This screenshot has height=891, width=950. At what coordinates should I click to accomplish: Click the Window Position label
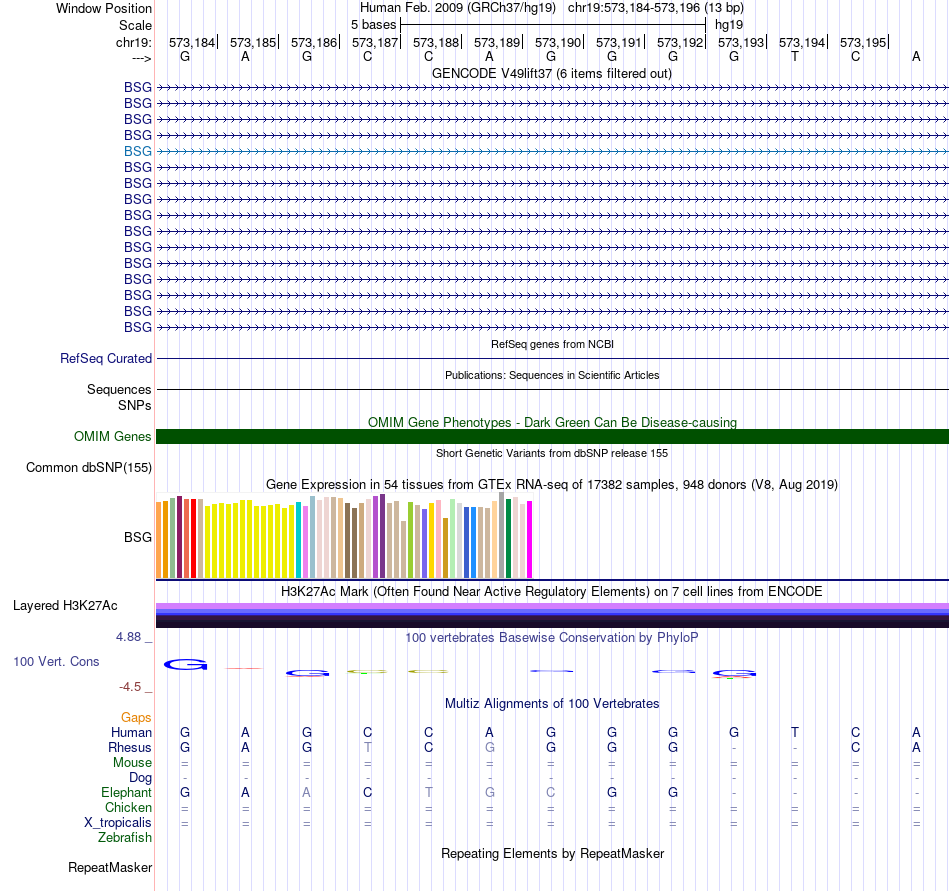click(x=104, y=8)
